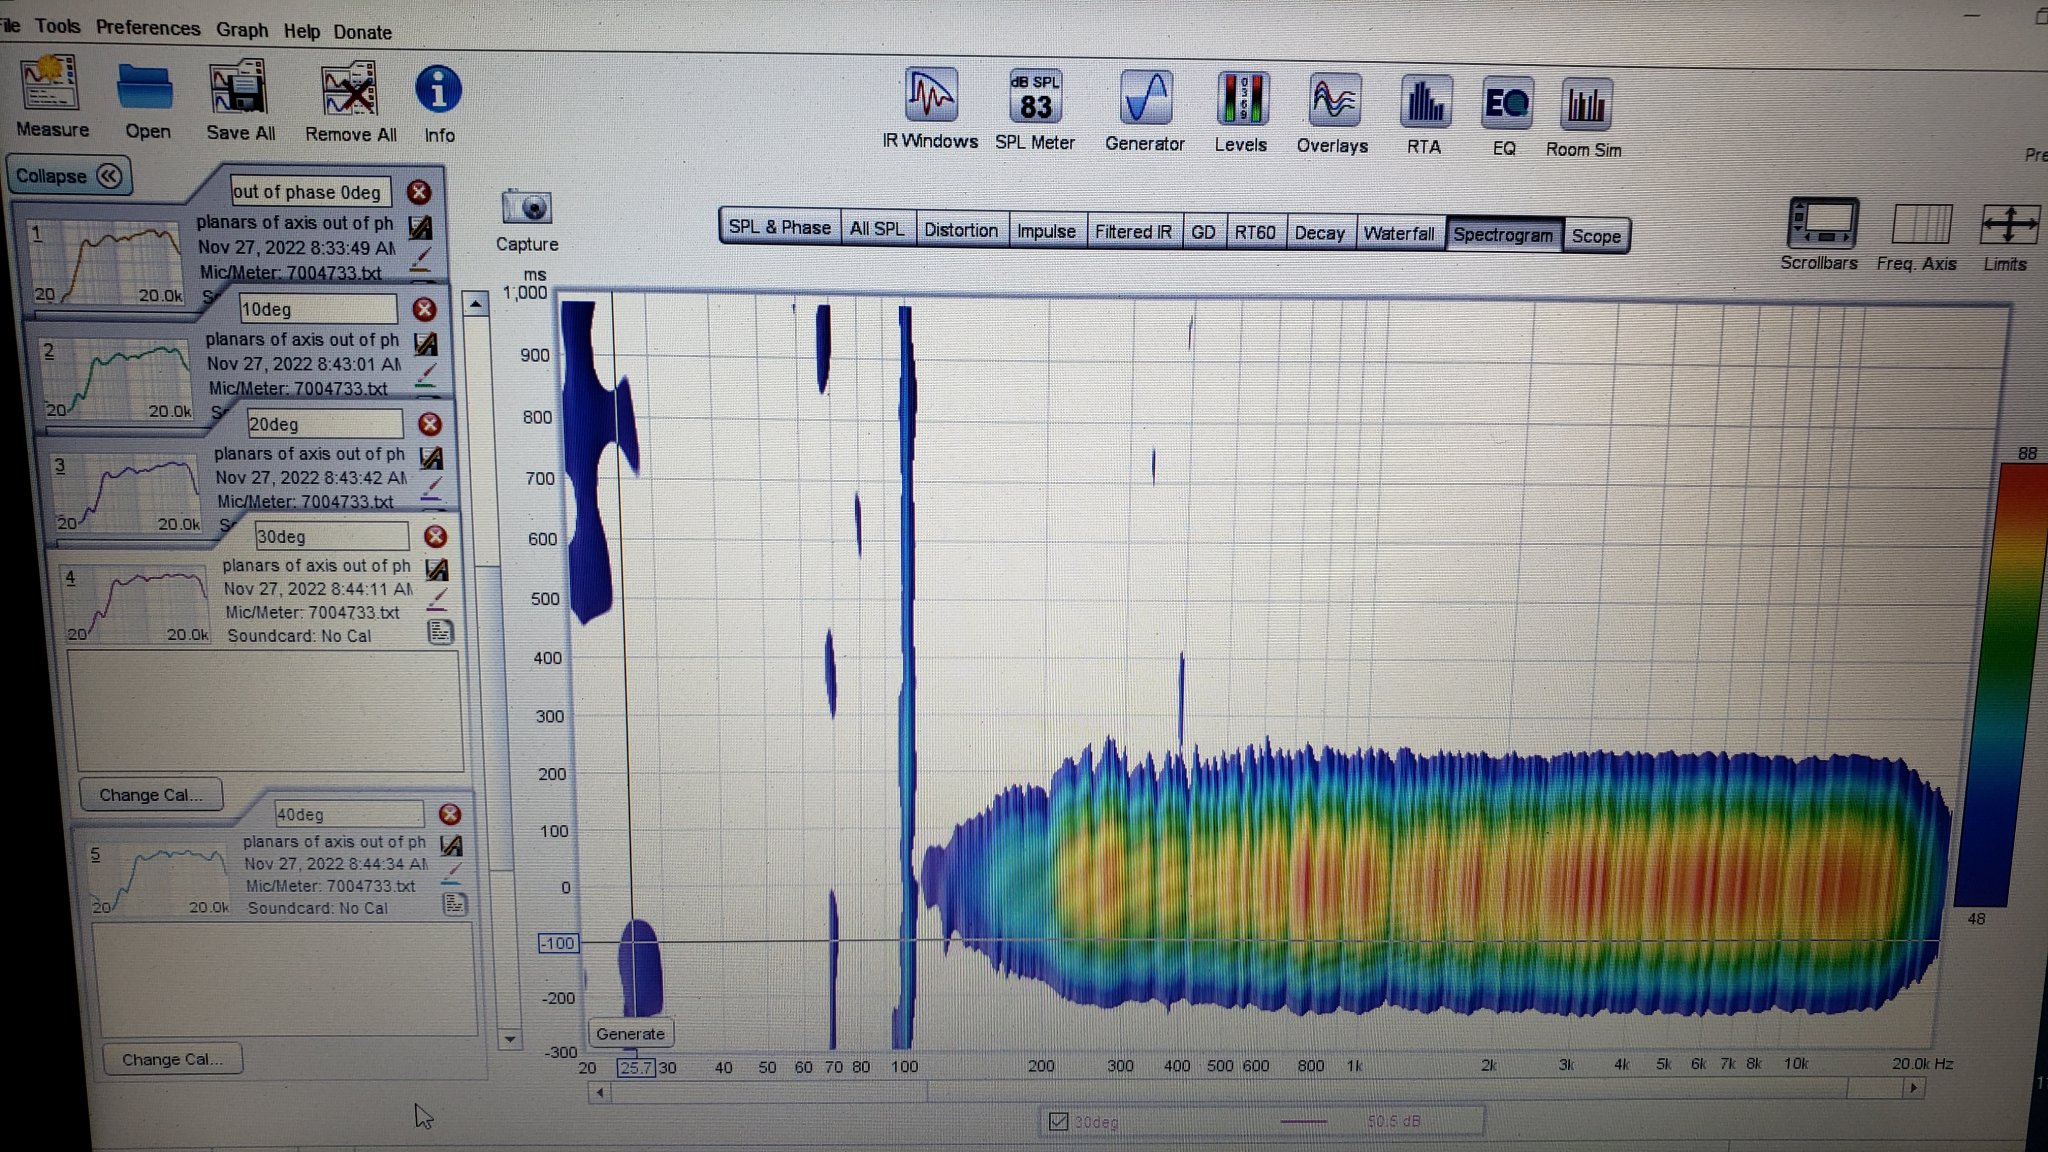Select the Spectrogram tab
This screenshot has width=2048, height=1152.
tap(1503, 235)
